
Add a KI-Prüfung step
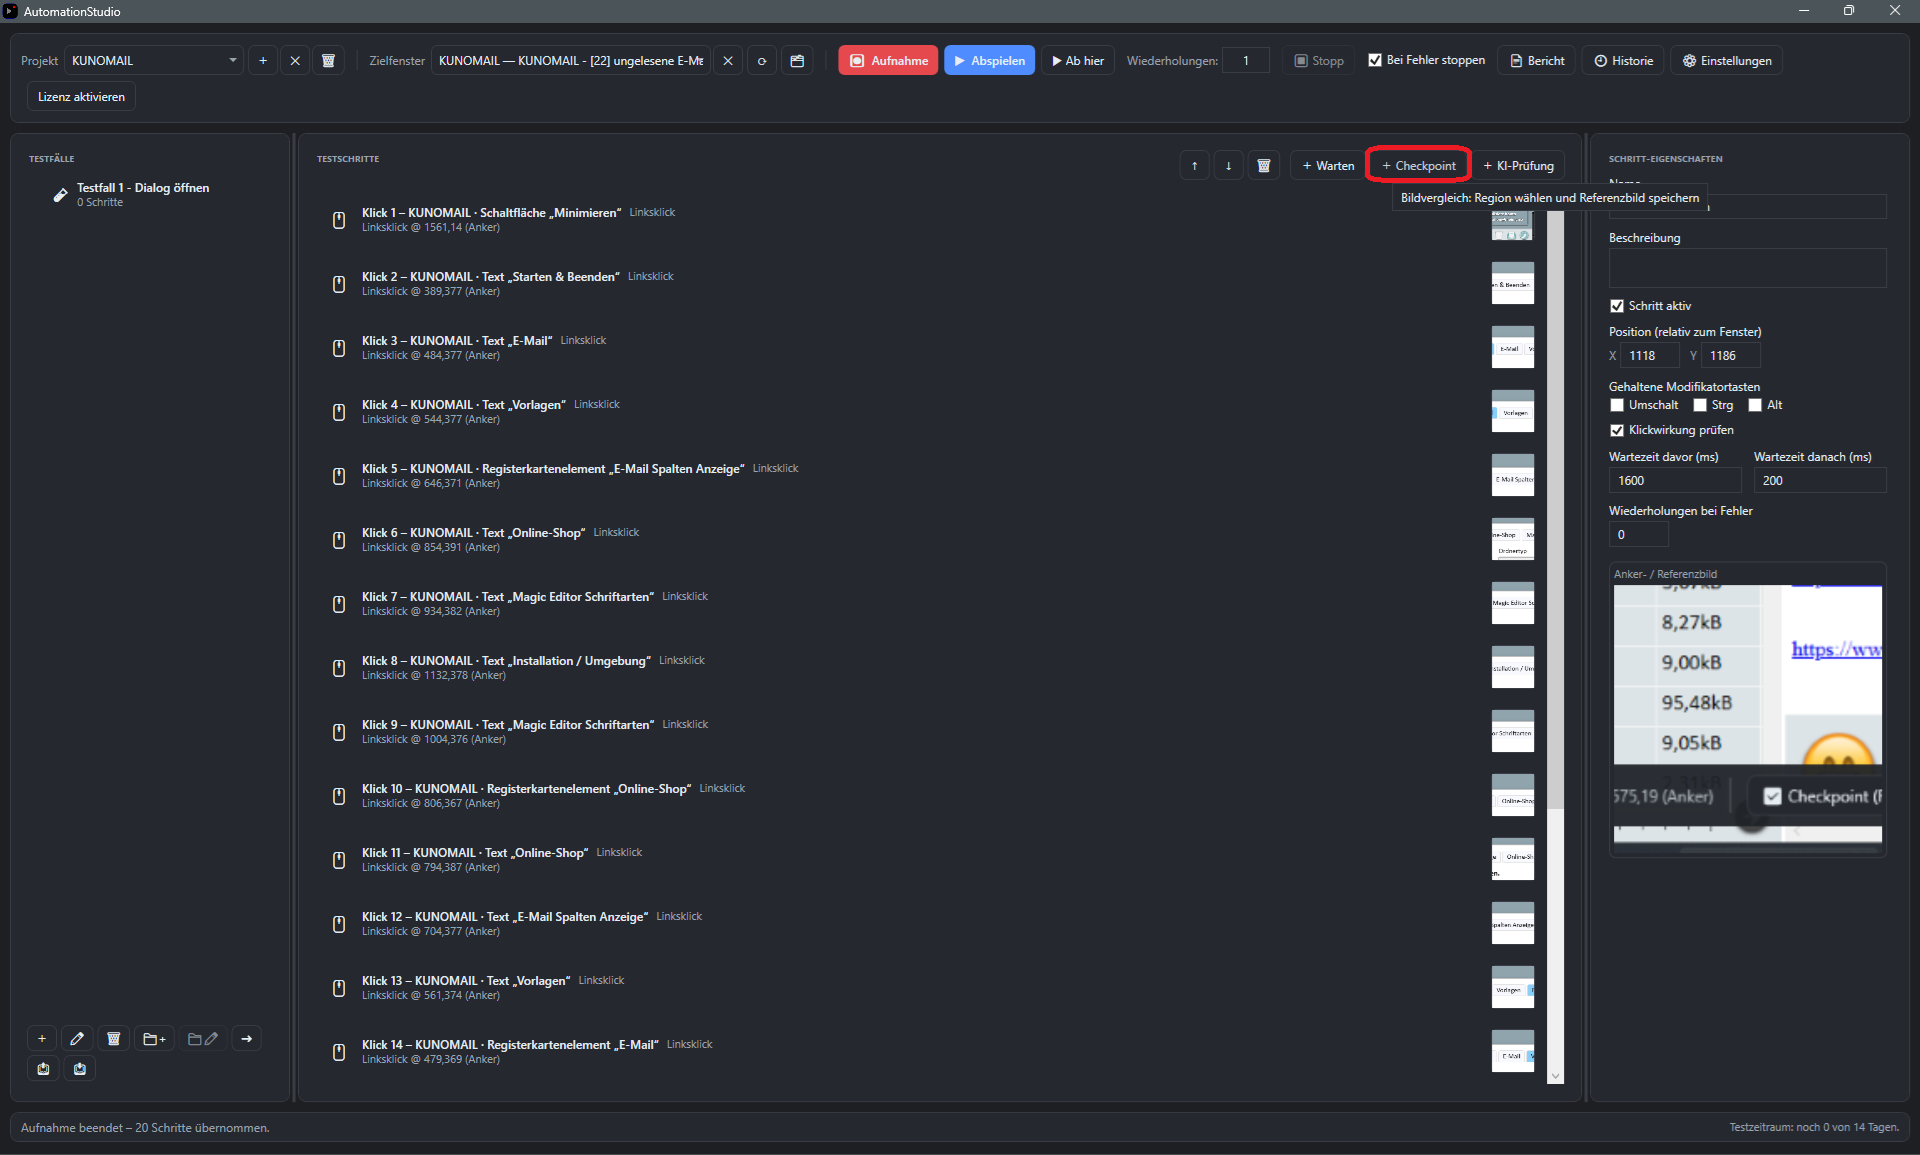point(1518,166)
